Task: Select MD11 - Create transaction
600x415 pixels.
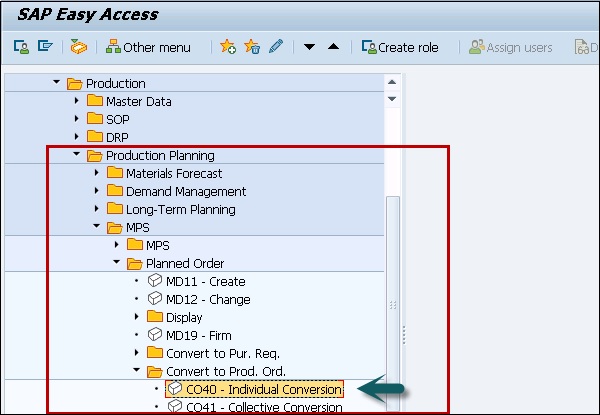Action: pos(205,281)
